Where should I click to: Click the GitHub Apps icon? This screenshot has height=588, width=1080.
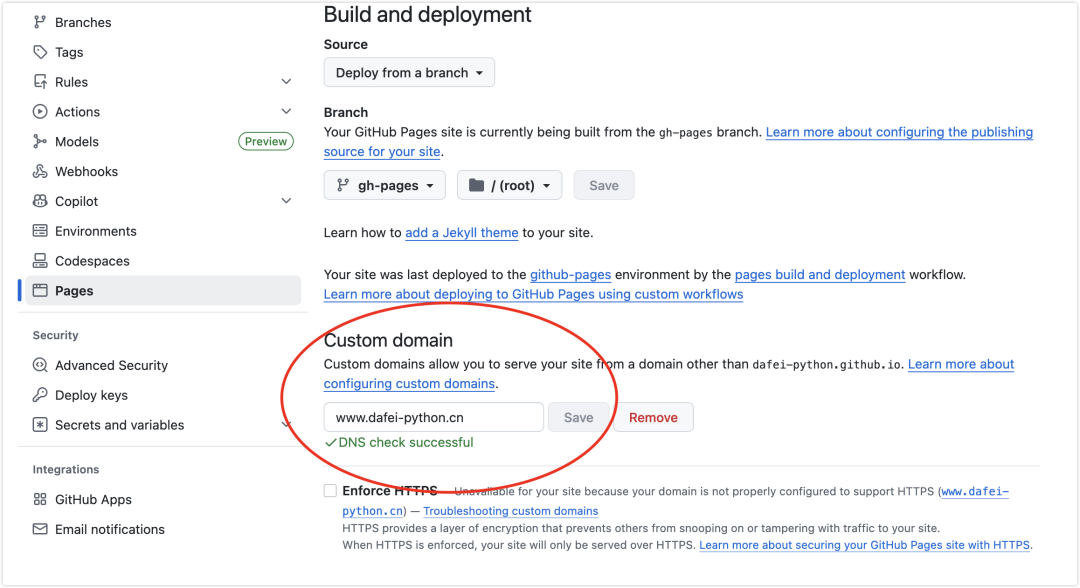pyautogui.click(x=40, y=499)
